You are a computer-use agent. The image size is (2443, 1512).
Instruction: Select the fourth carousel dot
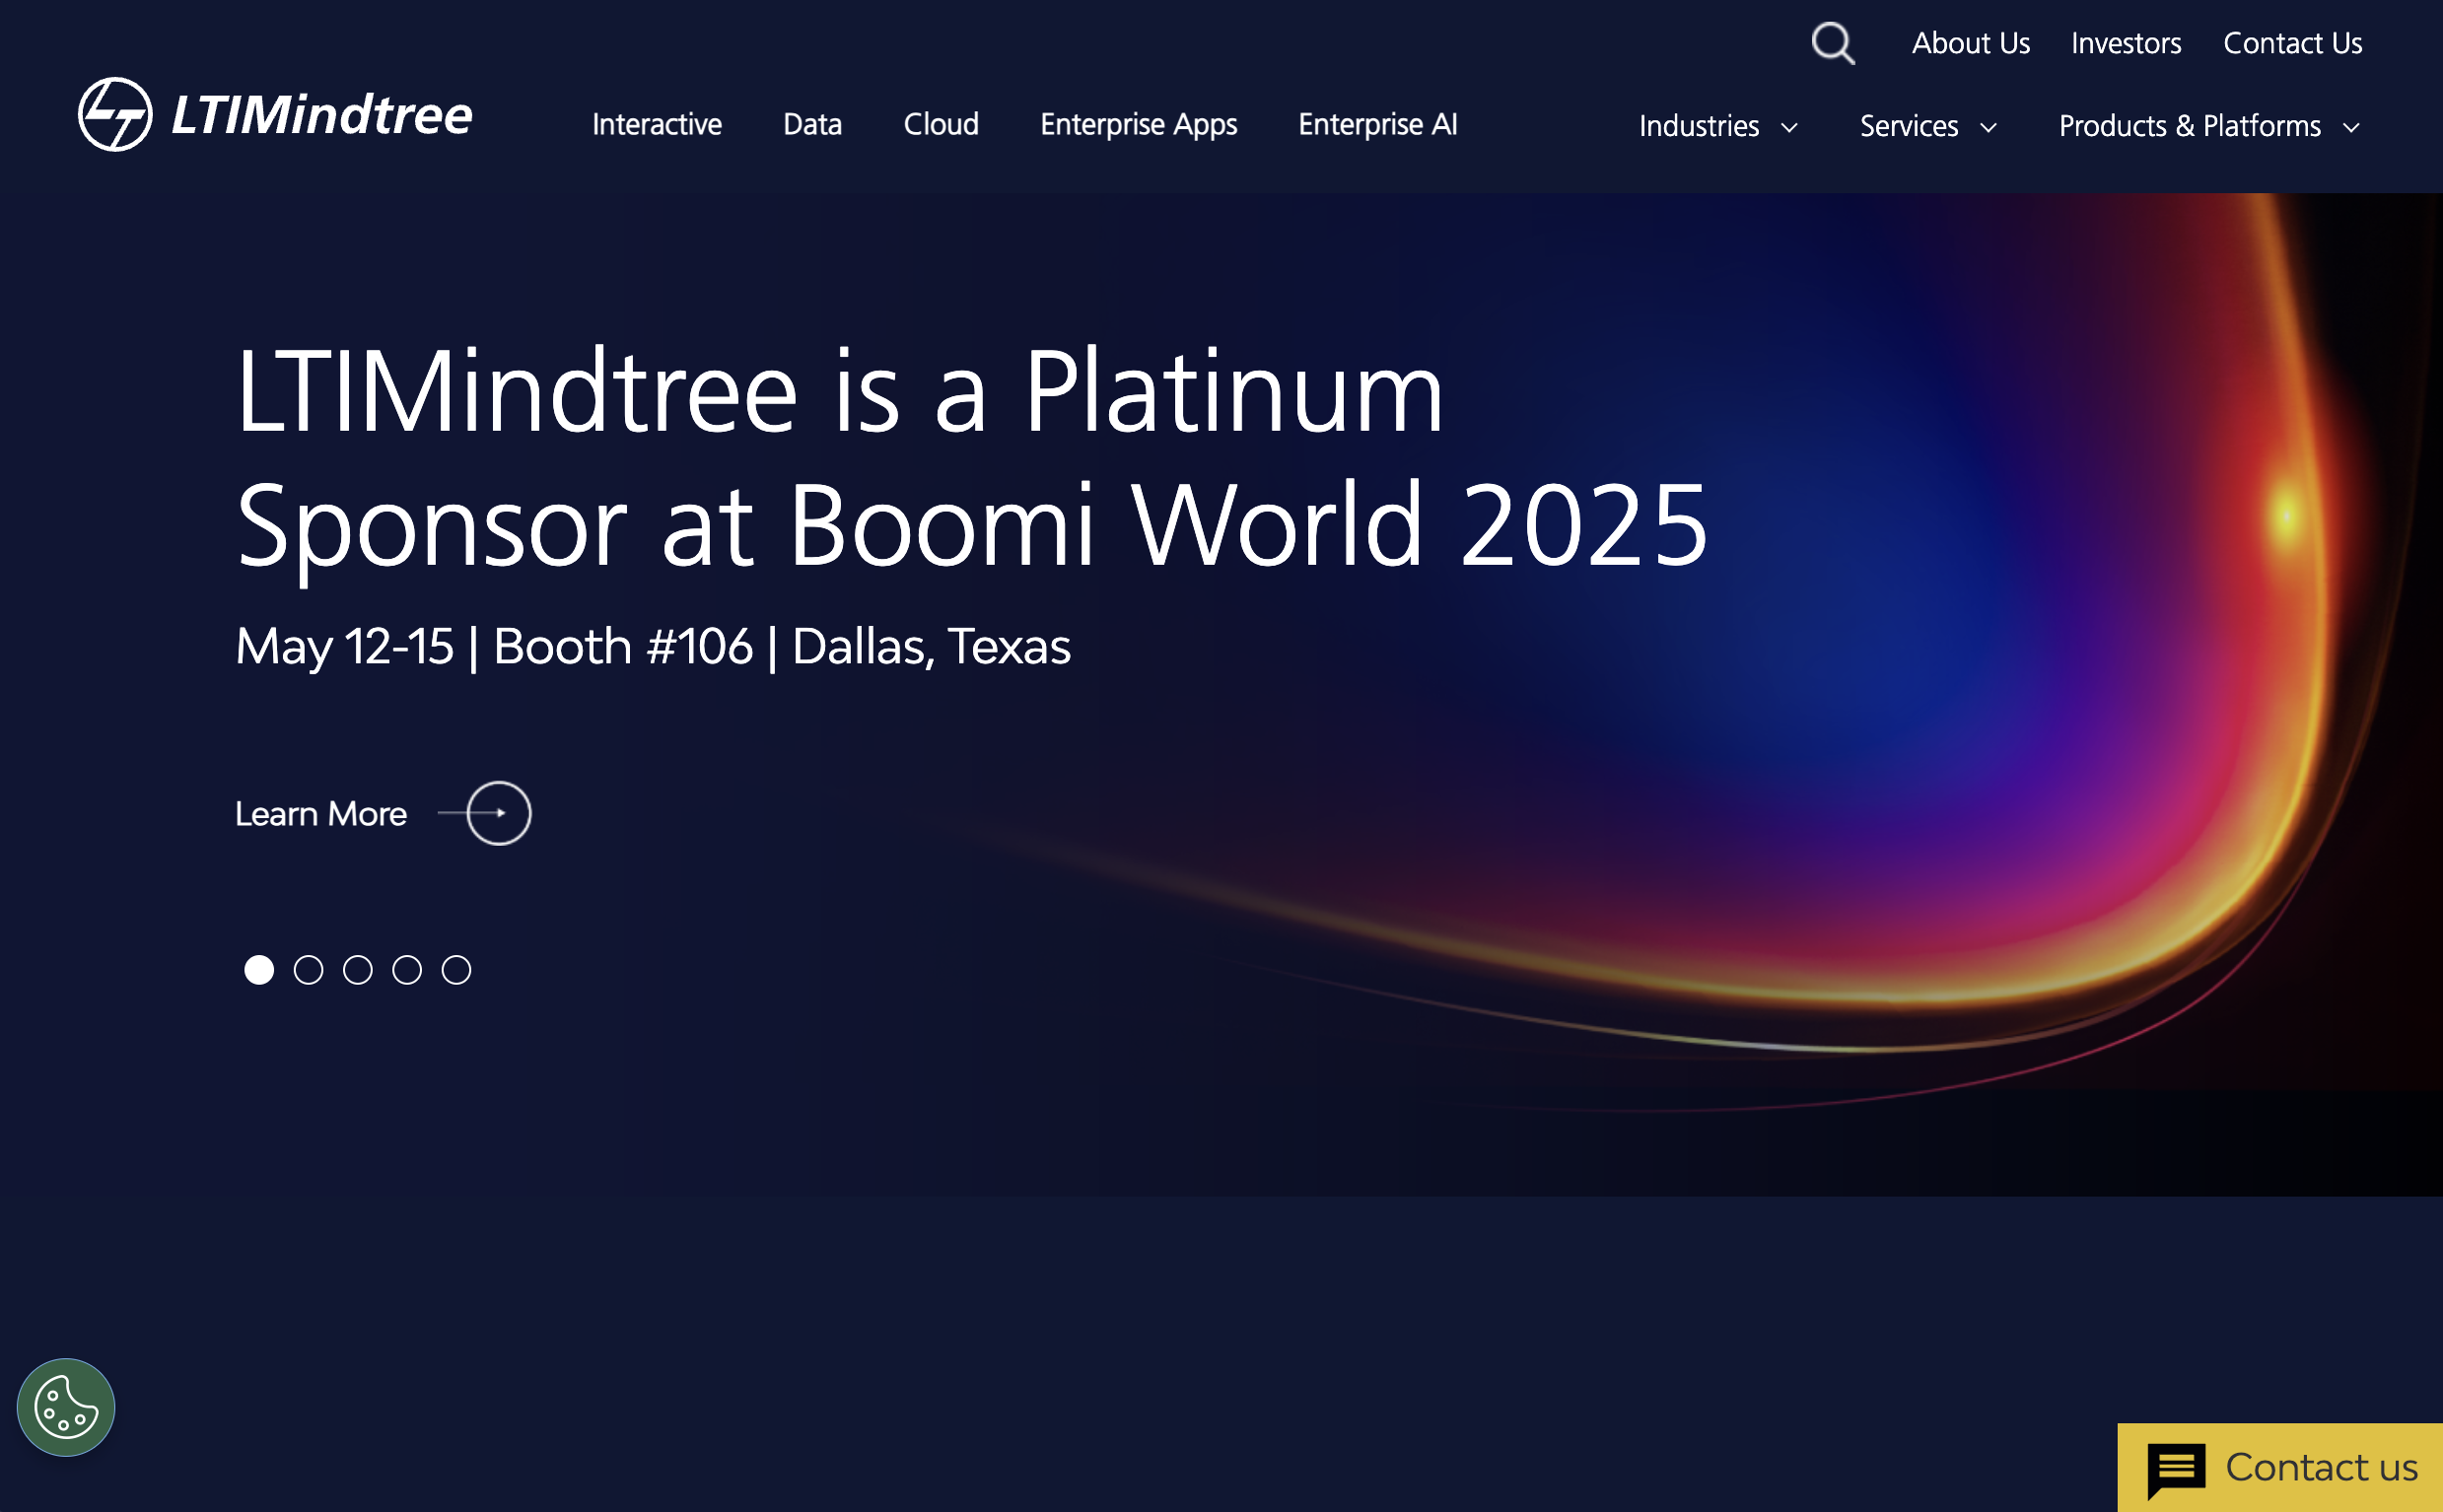(407, 969)
